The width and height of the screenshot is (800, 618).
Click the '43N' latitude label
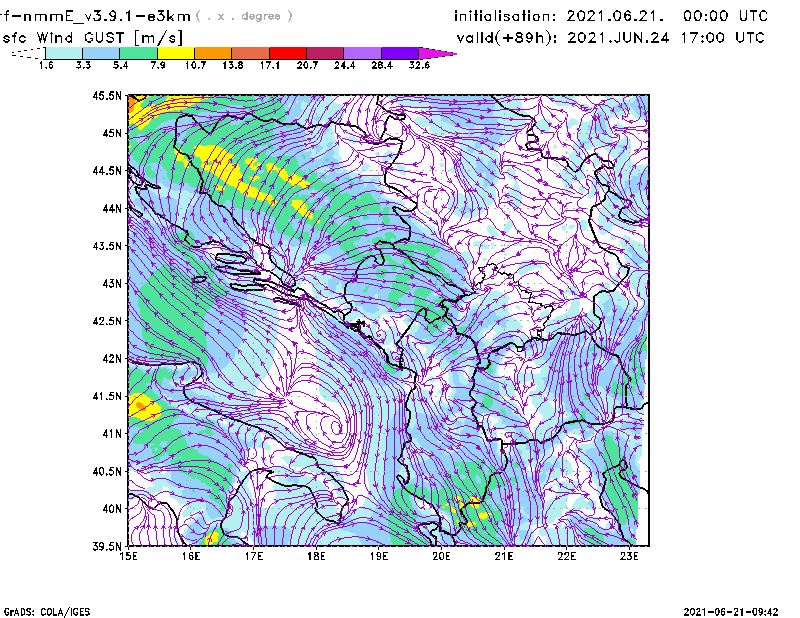click(112, 283)
